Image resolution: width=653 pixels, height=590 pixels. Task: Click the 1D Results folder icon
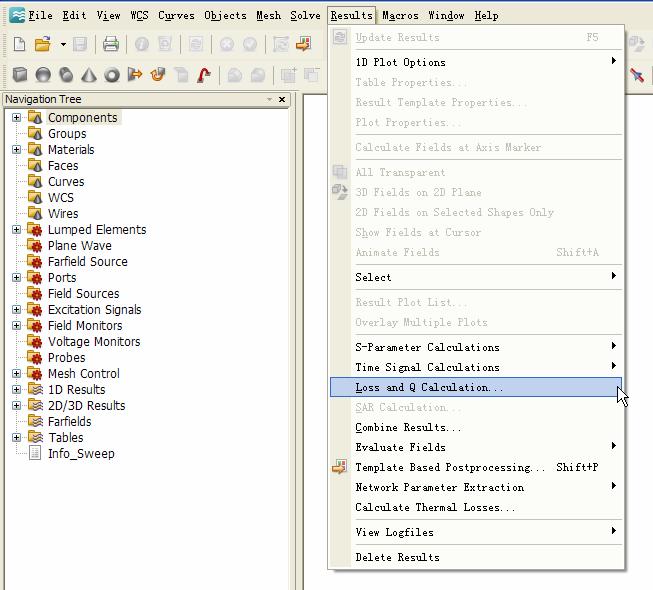35,390
